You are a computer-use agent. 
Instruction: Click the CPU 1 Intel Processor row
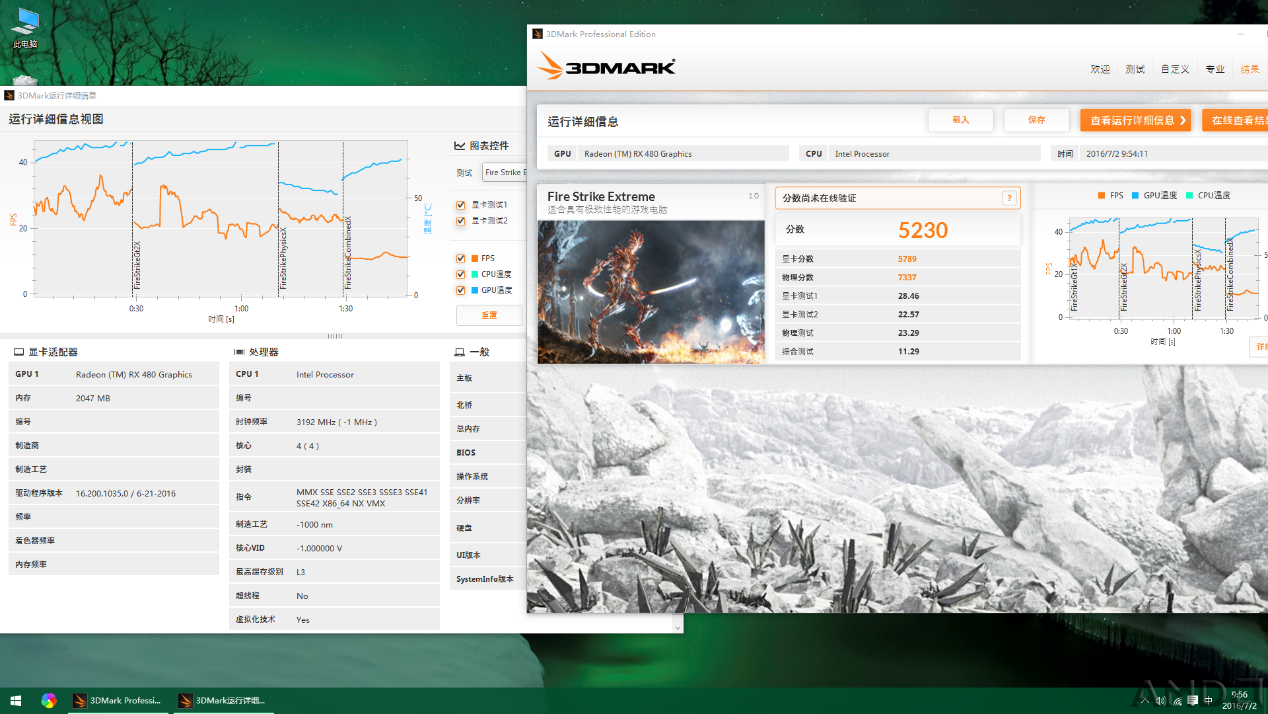click(334, 374)
